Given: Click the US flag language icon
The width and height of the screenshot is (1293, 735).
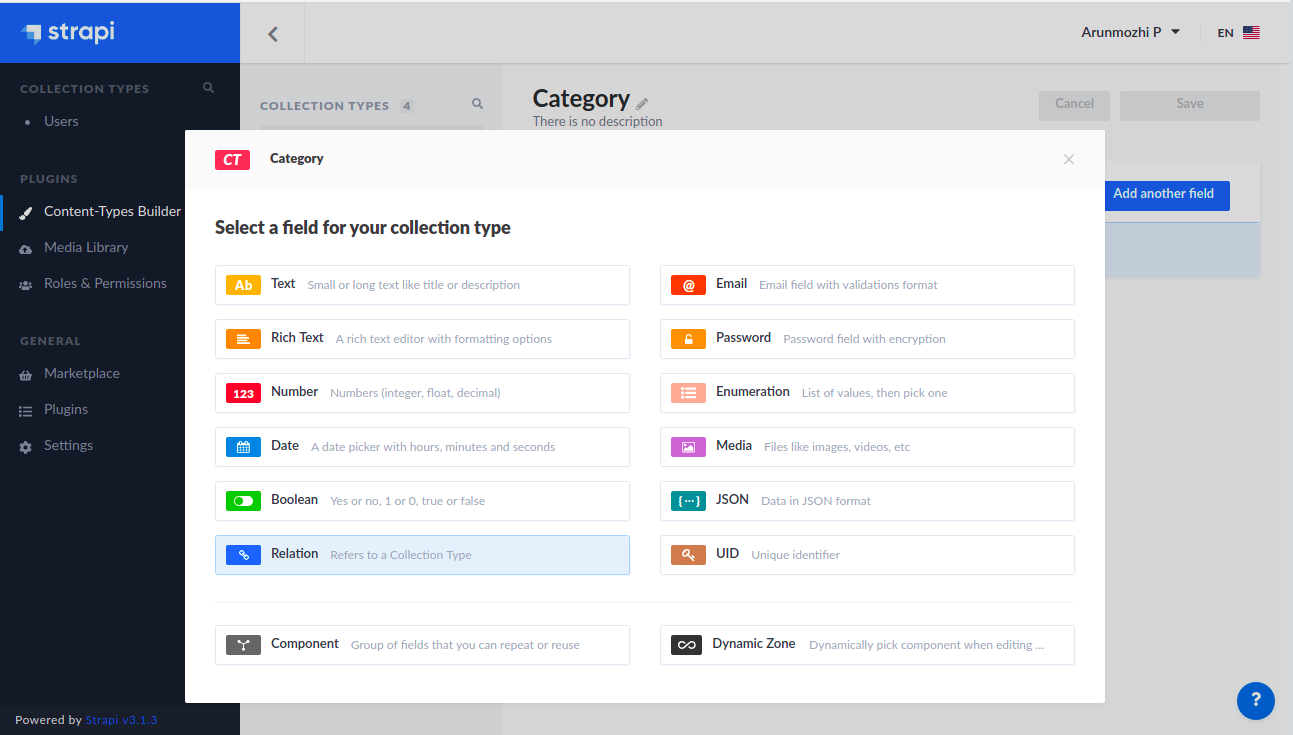Looking at the screenshot, I should point(1251,33).
